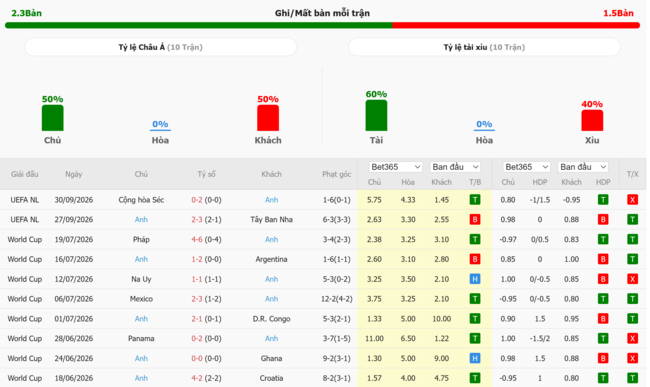Click the green T/X icon in Croatia row

coord(632,378)
